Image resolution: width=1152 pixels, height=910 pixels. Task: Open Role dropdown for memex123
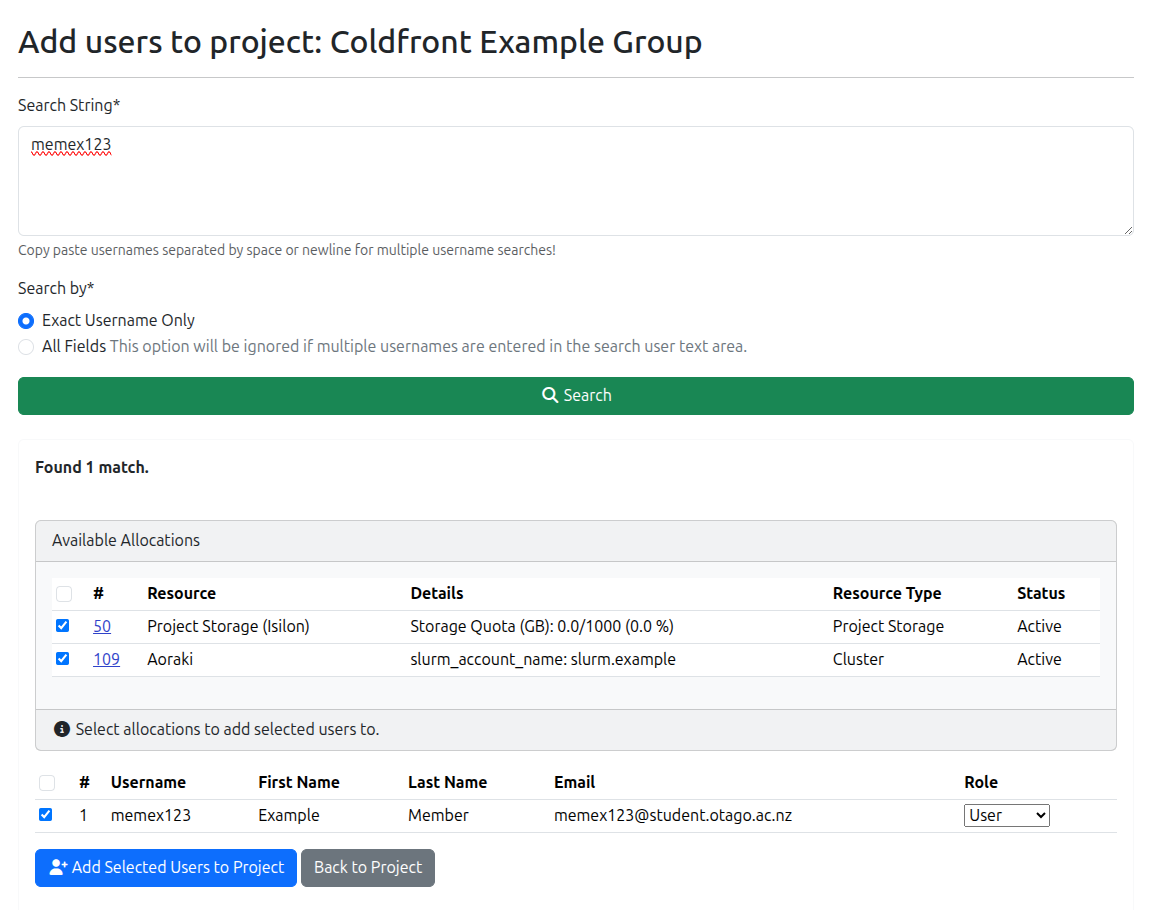tap(1007, 815)
